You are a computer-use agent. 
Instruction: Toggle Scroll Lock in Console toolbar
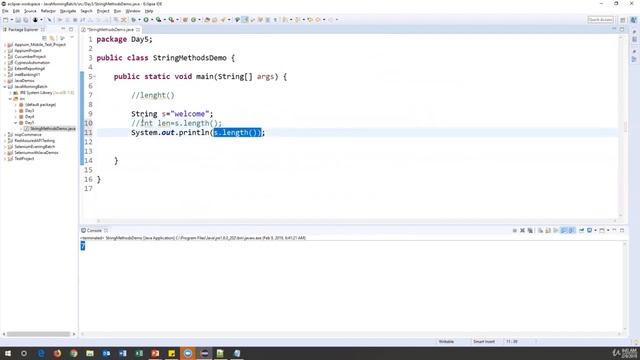(548, 231)
